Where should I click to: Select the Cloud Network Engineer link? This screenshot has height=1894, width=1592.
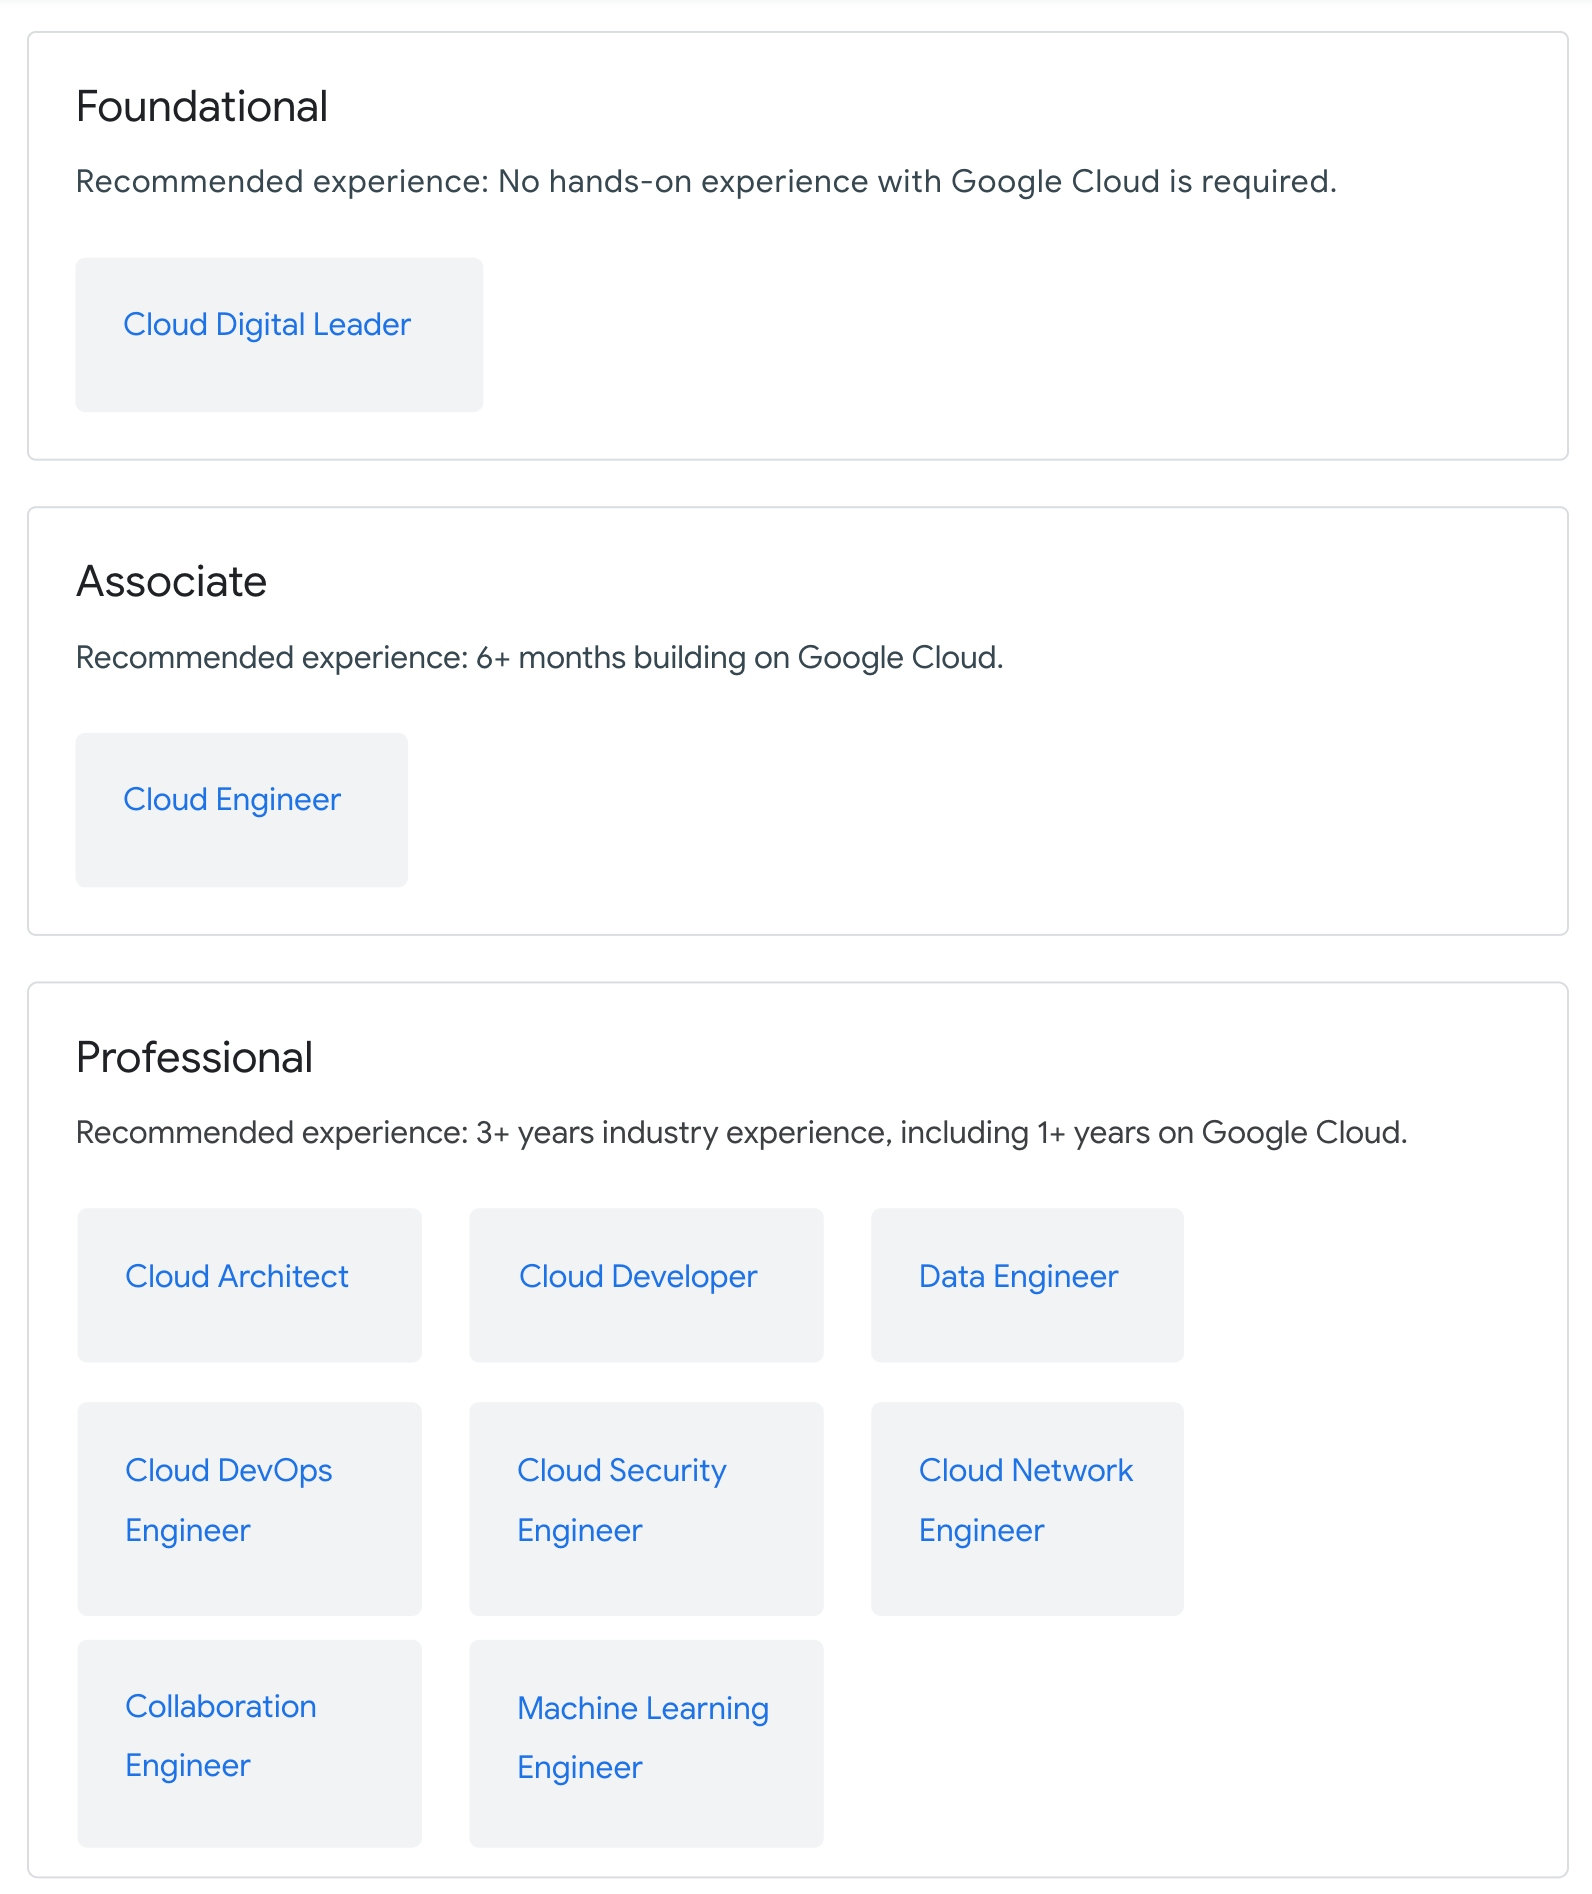coord(1025,1499)
